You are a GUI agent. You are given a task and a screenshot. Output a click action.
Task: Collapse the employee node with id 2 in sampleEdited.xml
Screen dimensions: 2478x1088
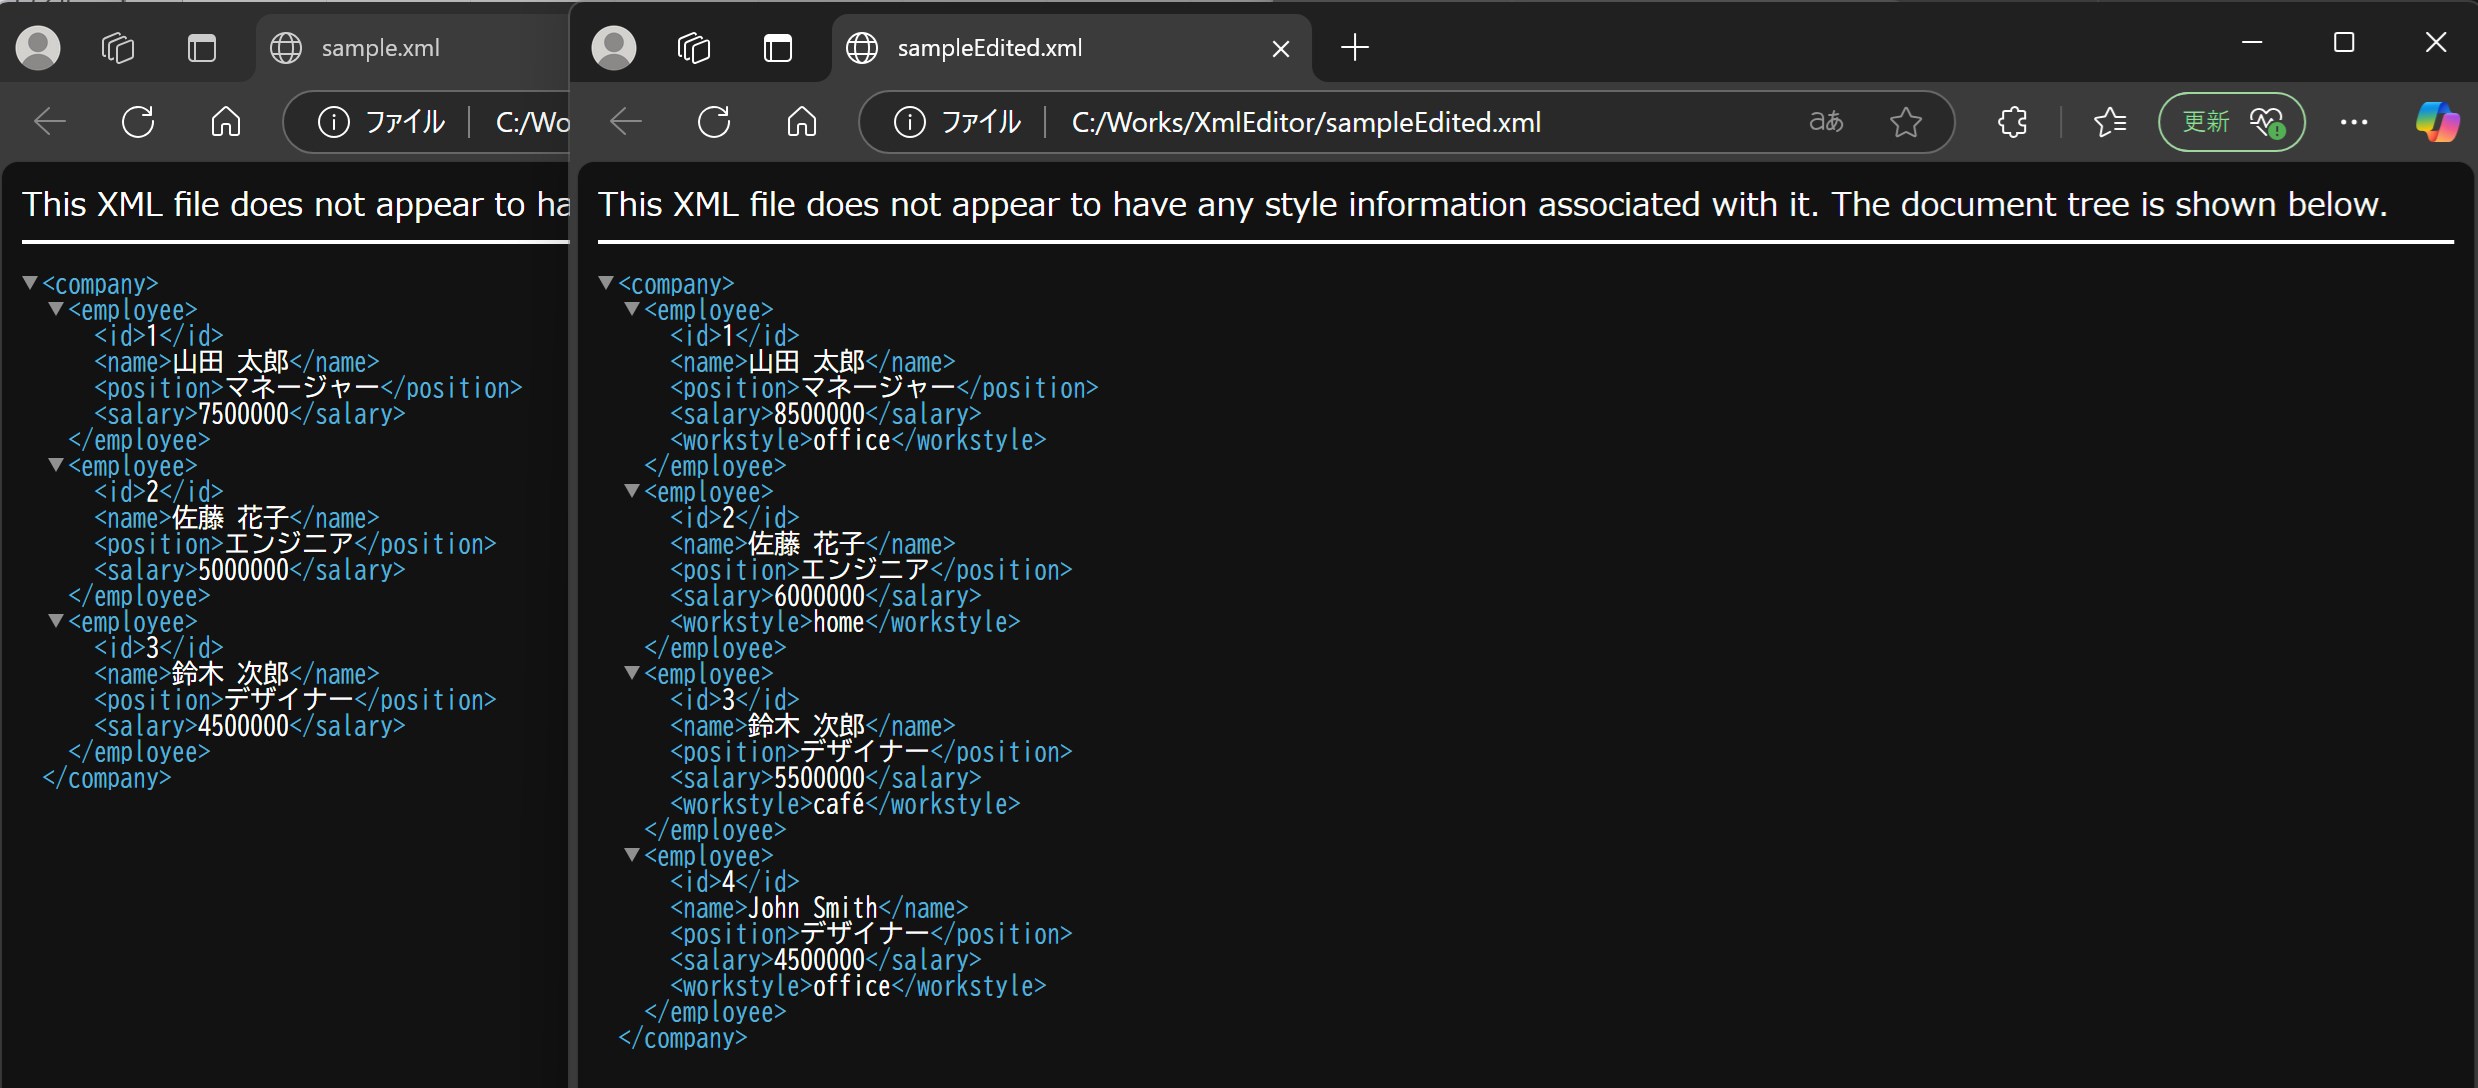tap(632, 491)
